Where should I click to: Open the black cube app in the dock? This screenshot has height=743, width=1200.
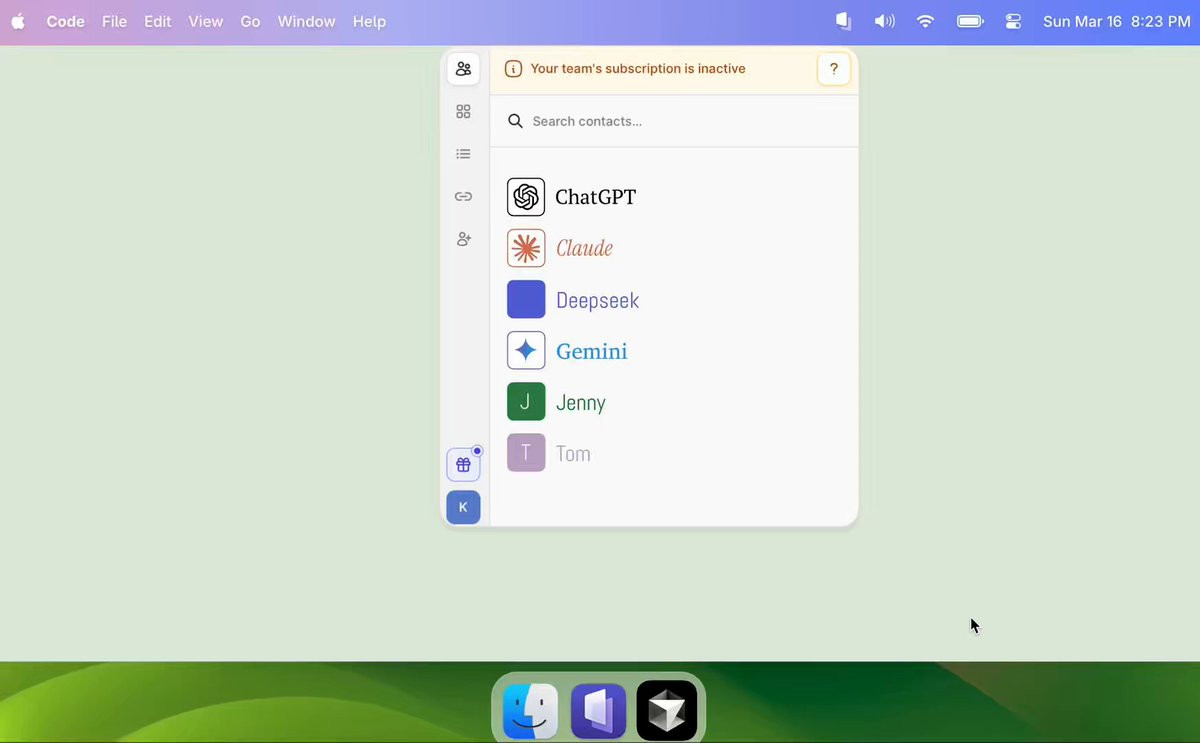coord(666,711)
